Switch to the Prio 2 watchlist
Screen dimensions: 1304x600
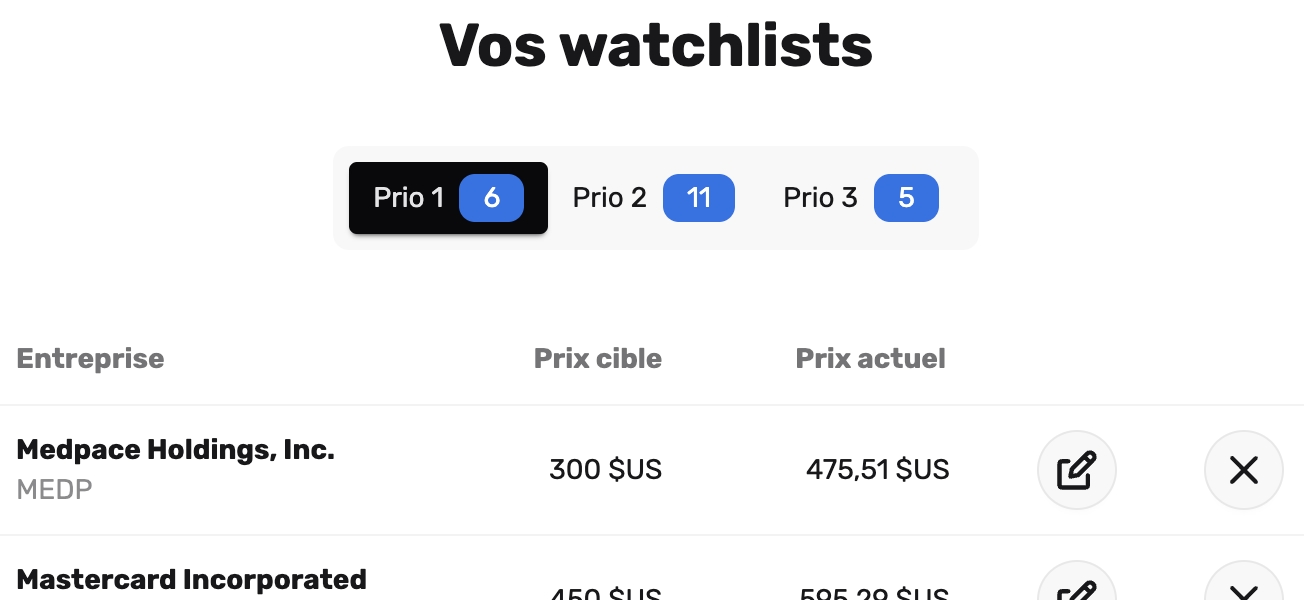coord(609,198)
